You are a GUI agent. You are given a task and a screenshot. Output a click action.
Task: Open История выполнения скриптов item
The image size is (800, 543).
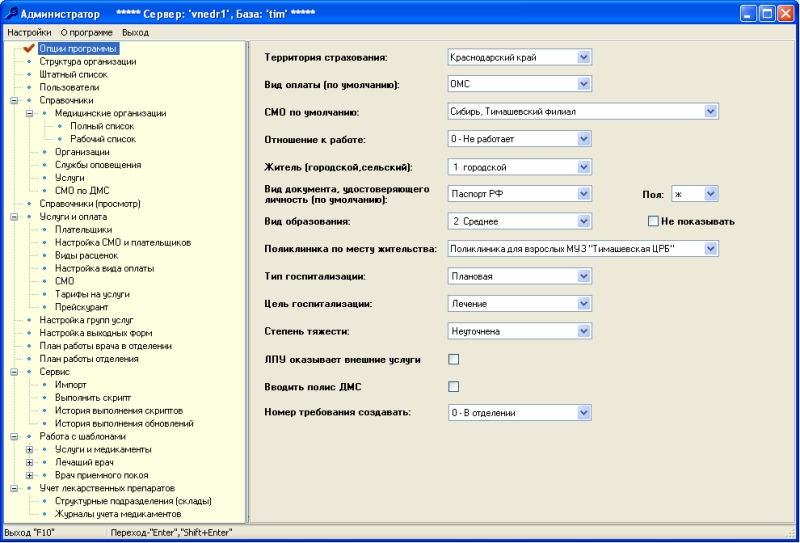click(119, 411)
